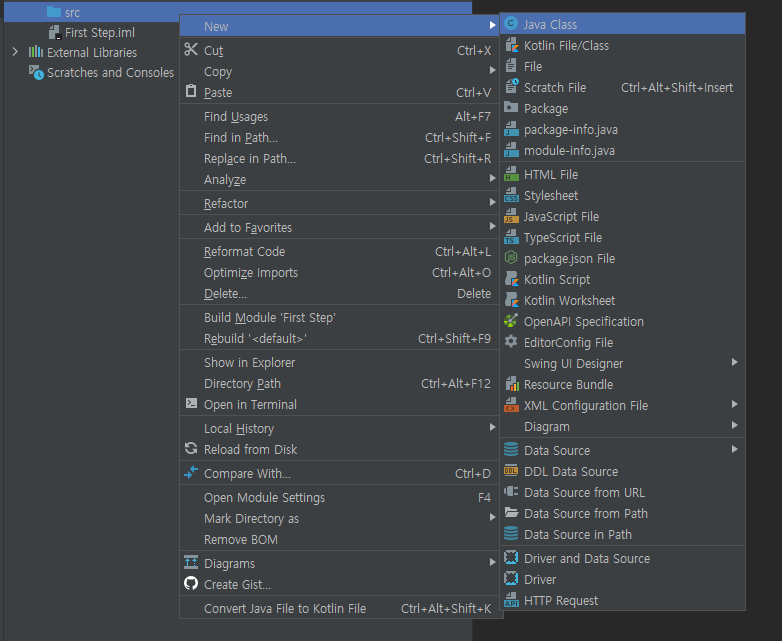The height and width of the screenshot is (641, 782).
Task: Select Find Usages from context menu
Action: [x=339, y=117]
